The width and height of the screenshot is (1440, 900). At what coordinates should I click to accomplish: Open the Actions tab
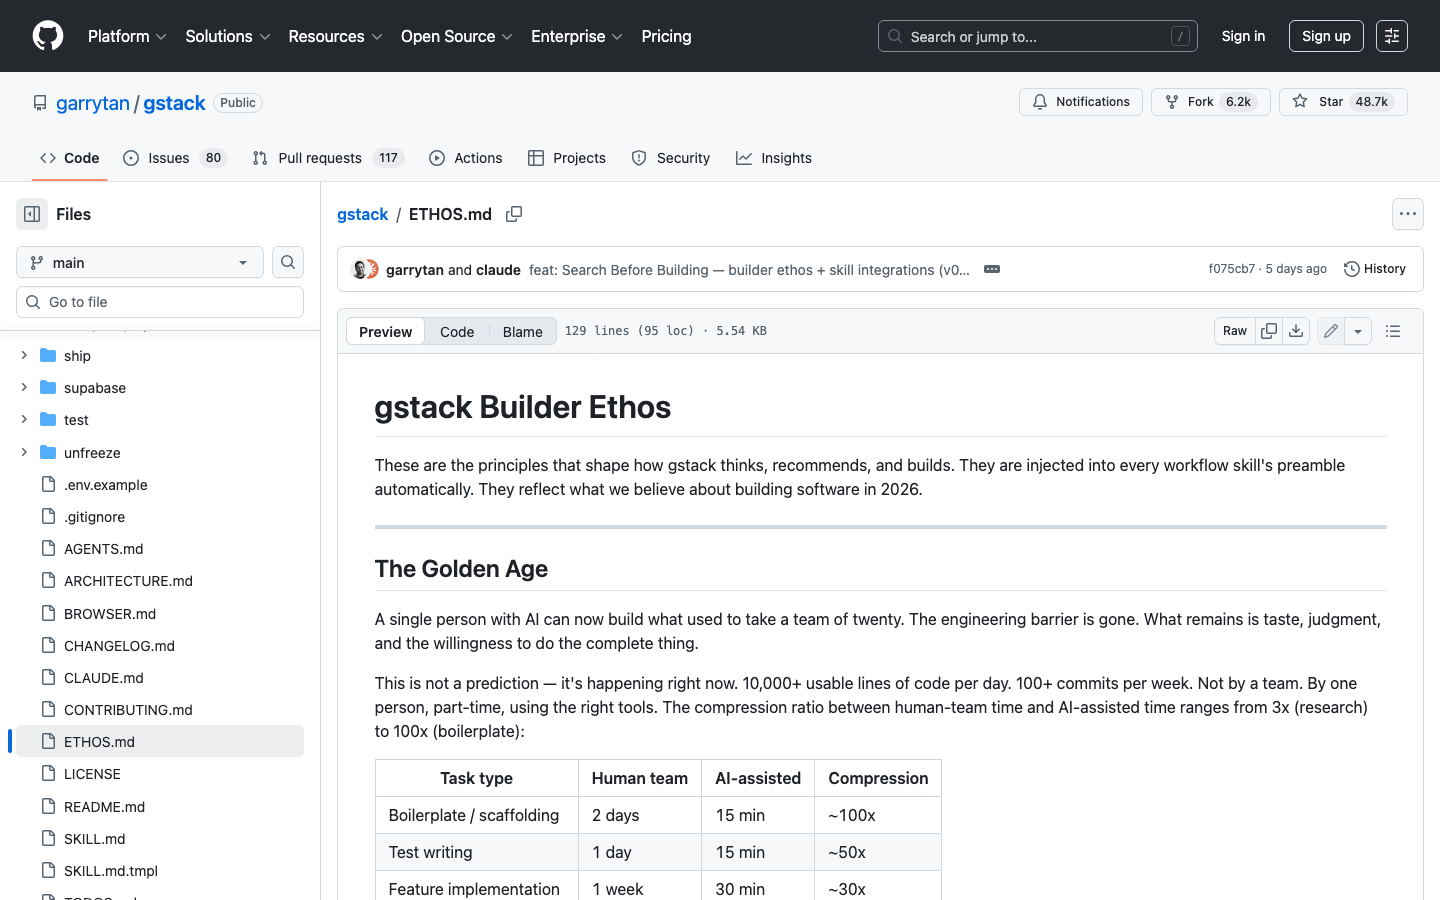(466, 158)
